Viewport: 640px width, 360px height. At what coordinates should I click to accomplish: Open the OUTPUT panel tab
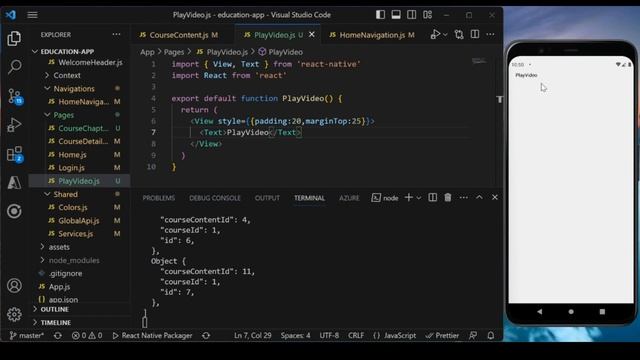tap(267, 198)
